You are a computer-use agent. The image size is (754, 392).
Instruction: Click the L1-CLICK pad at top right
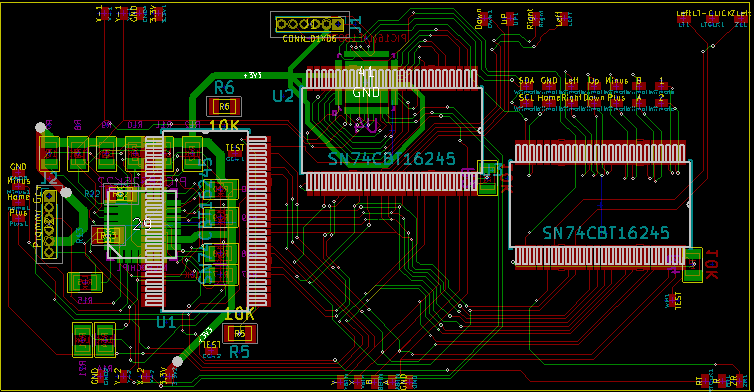click(713, 19)
